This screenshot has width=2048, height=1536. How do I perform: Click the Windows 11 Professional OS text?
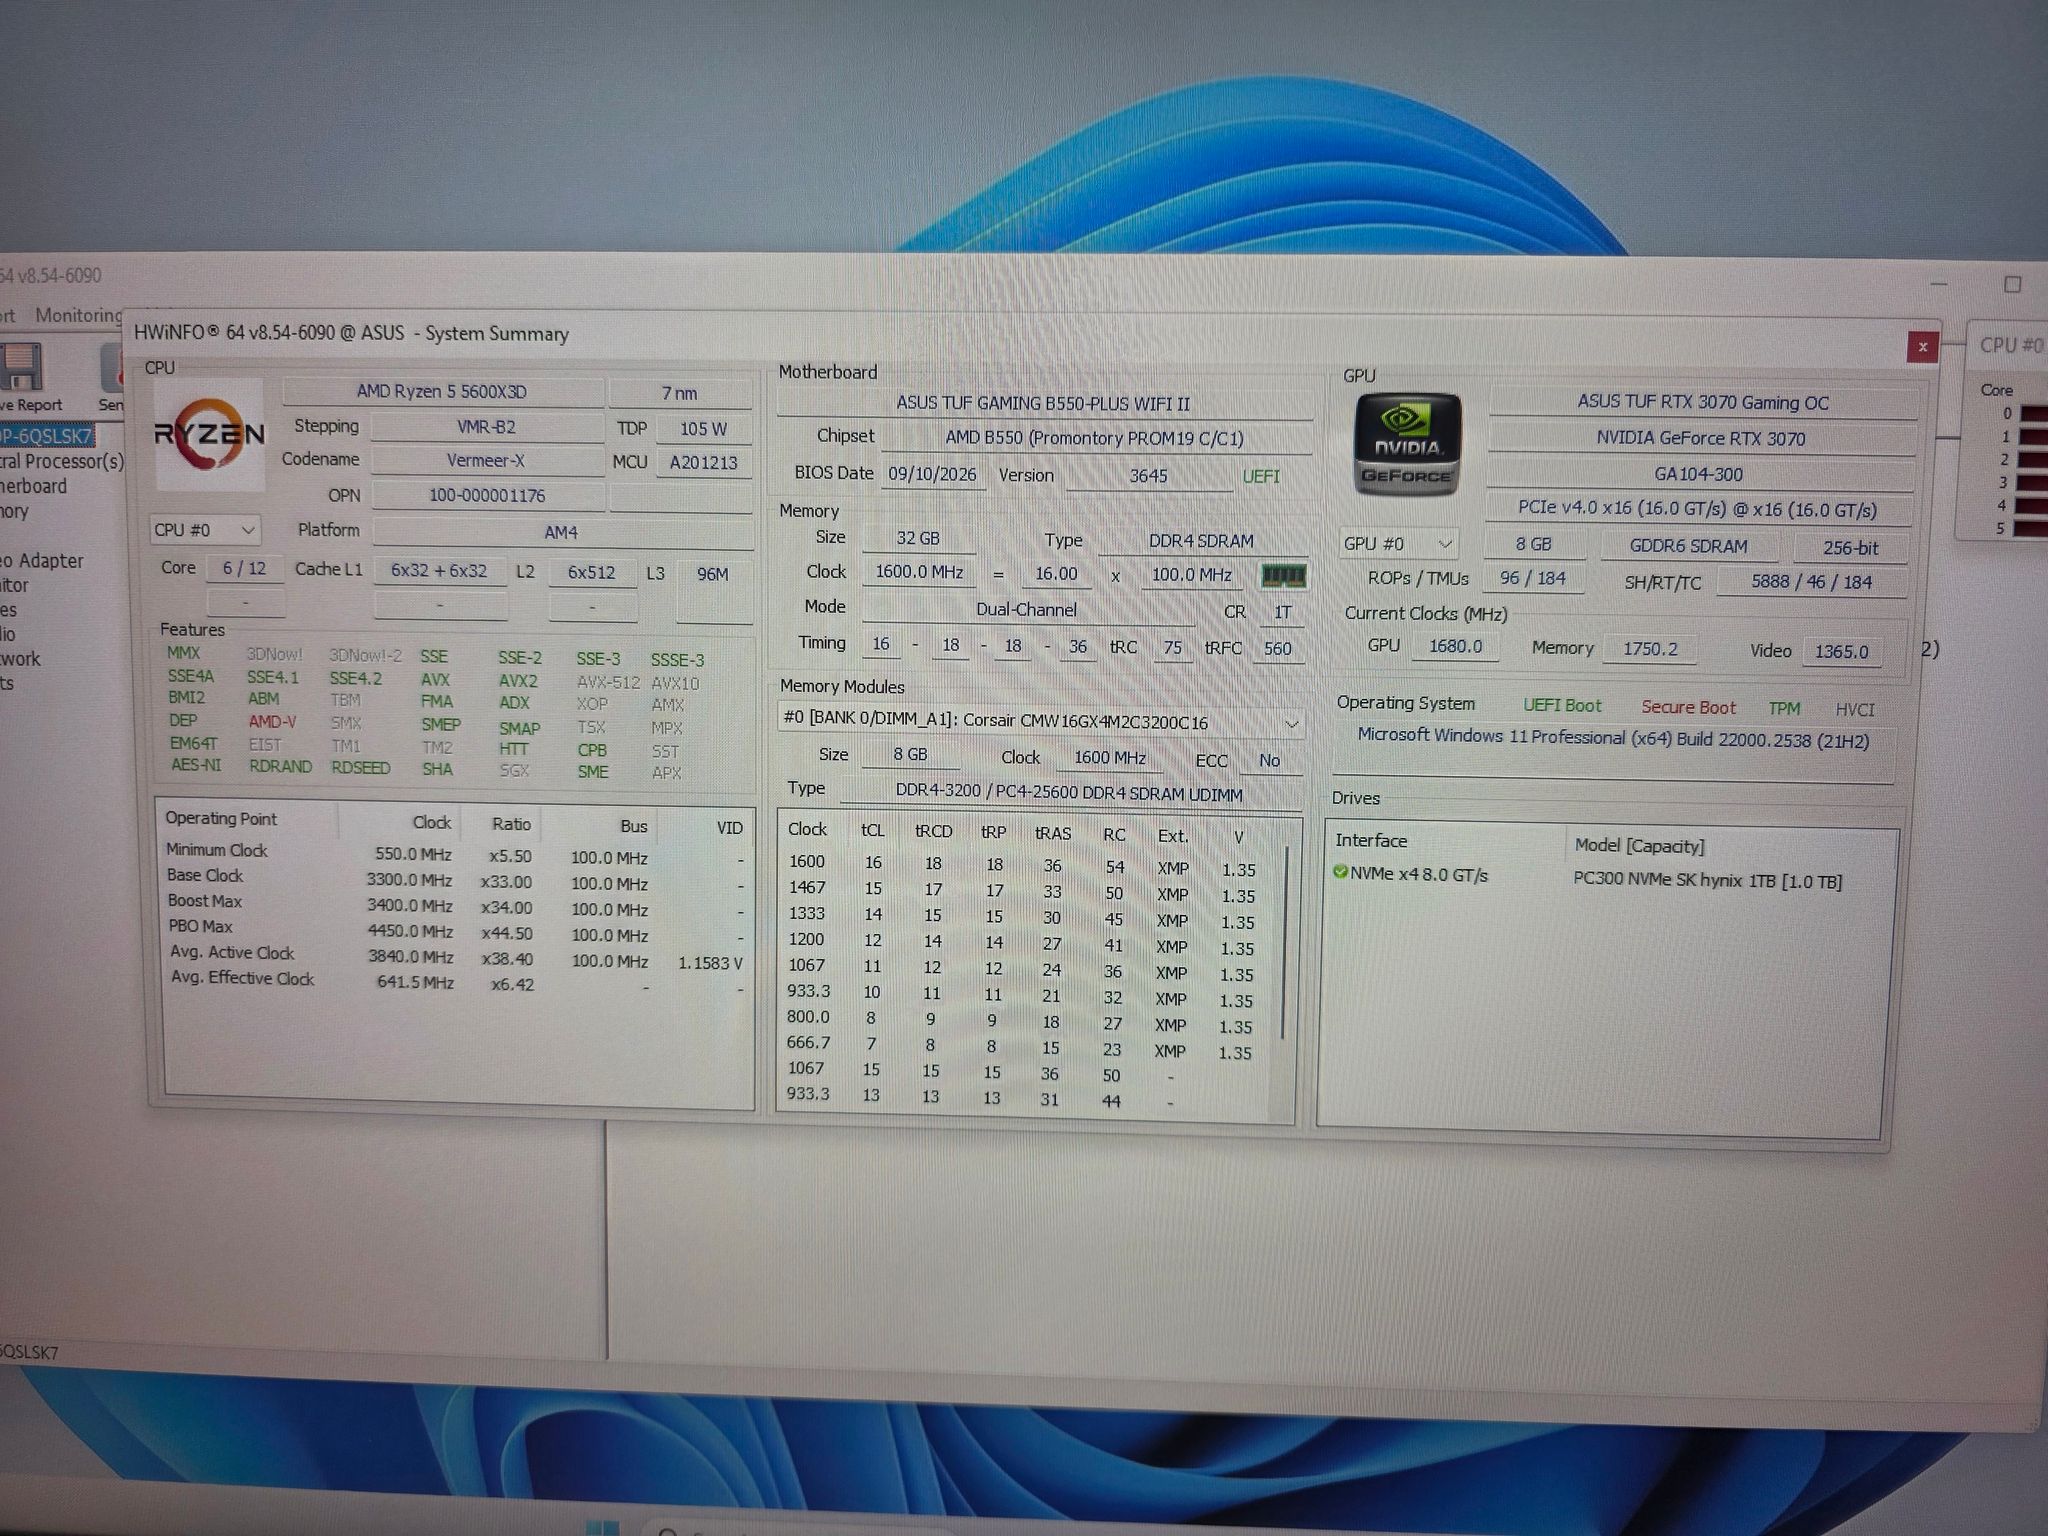click(x=1612, y=738)
